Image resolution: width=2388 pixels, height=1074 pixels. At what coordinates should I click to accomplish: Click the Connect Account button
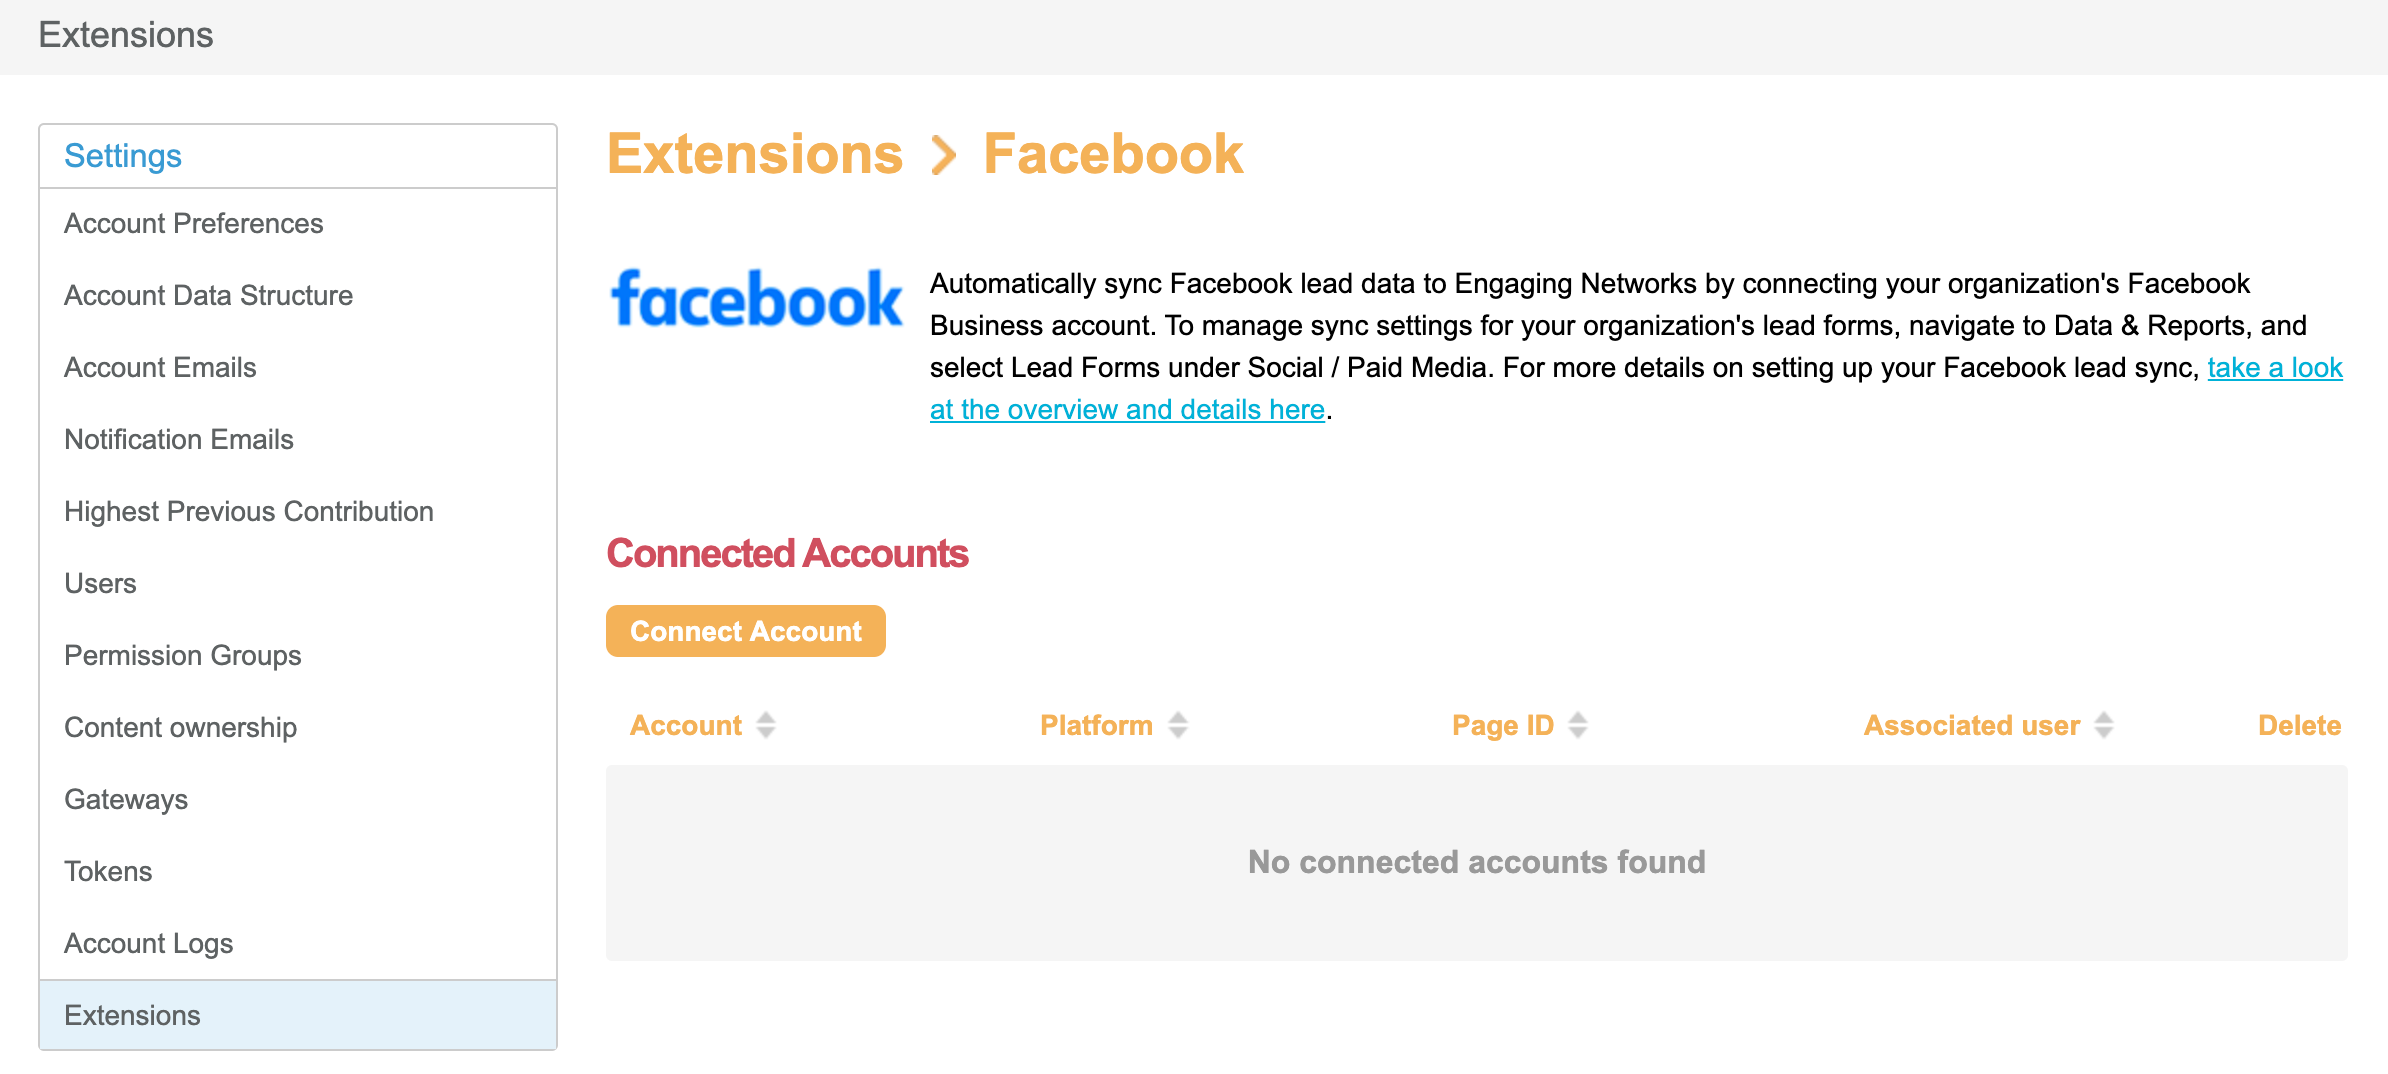[745, 631]
